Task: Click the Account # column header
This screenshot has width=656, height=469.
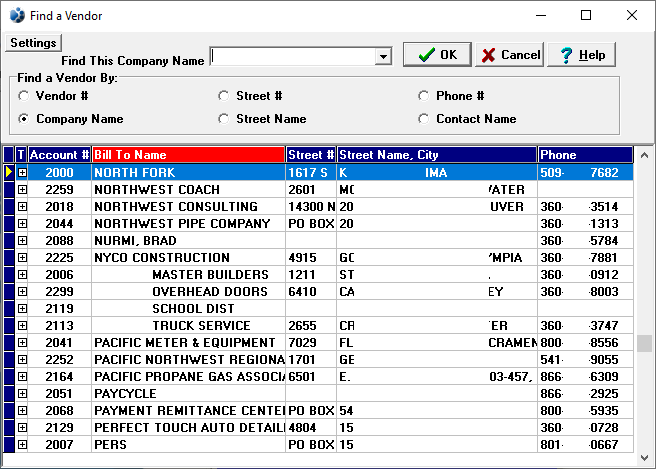Action: pos(59,155)
